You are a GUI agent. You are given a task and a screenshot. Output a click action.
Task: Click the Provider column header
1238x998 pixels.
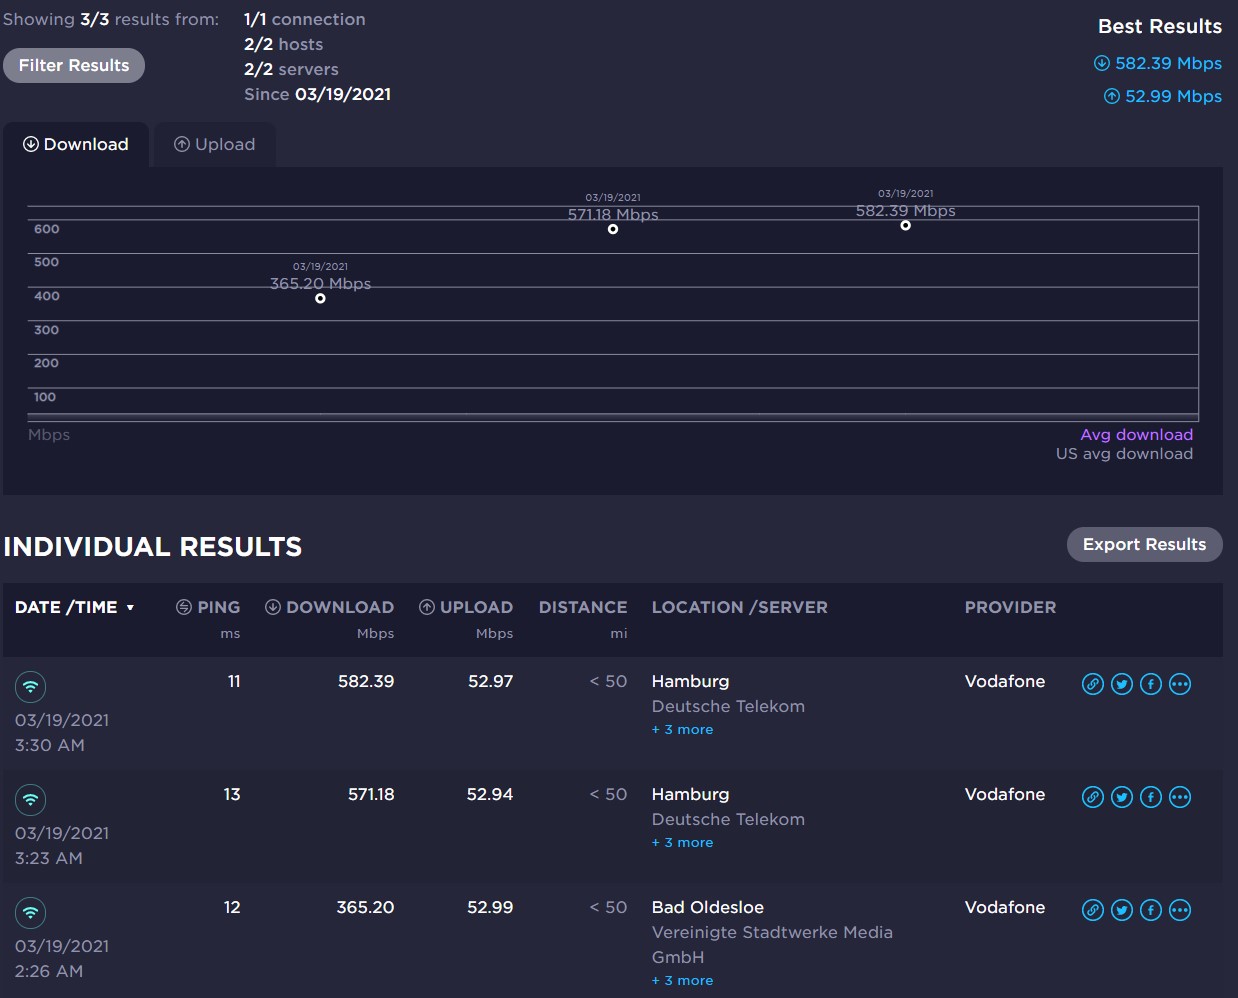click(x=1010, y=607)
